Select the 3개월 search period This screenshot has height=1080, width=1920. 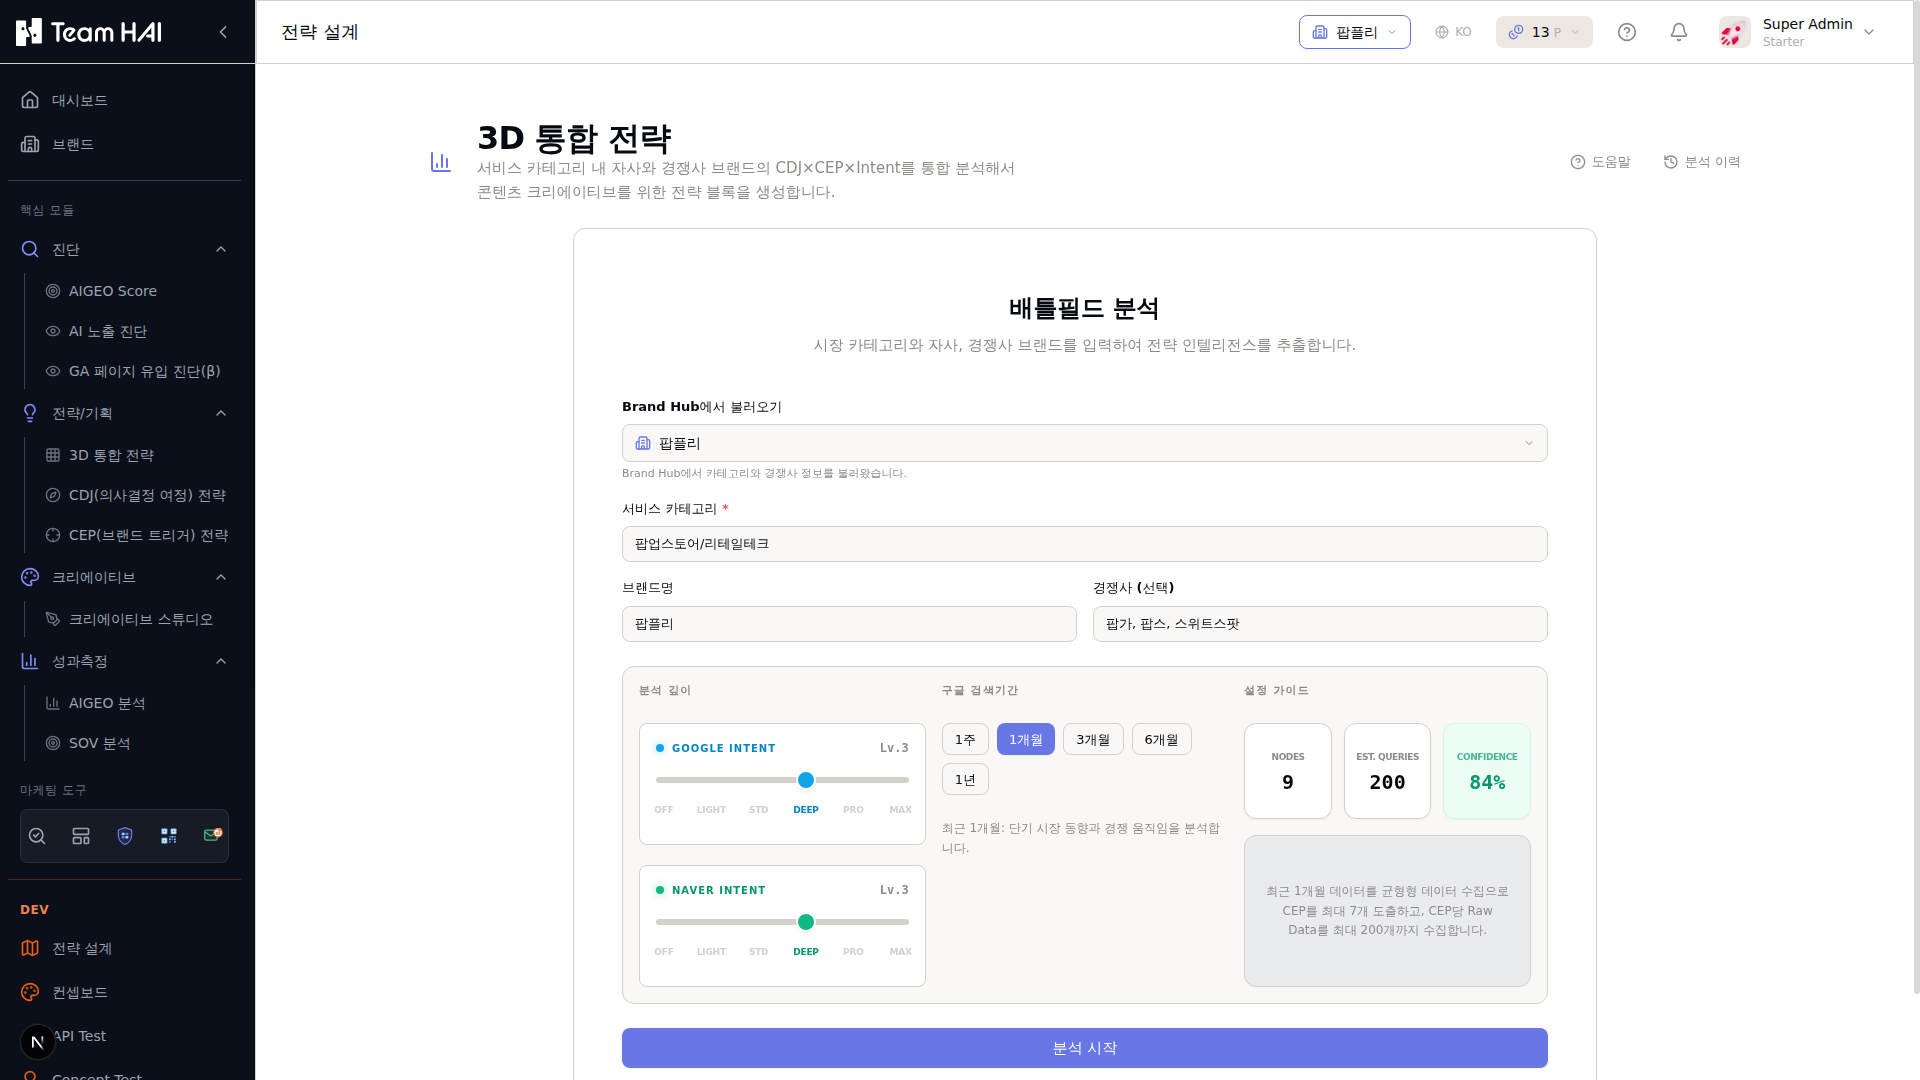tap(1093, 739)
